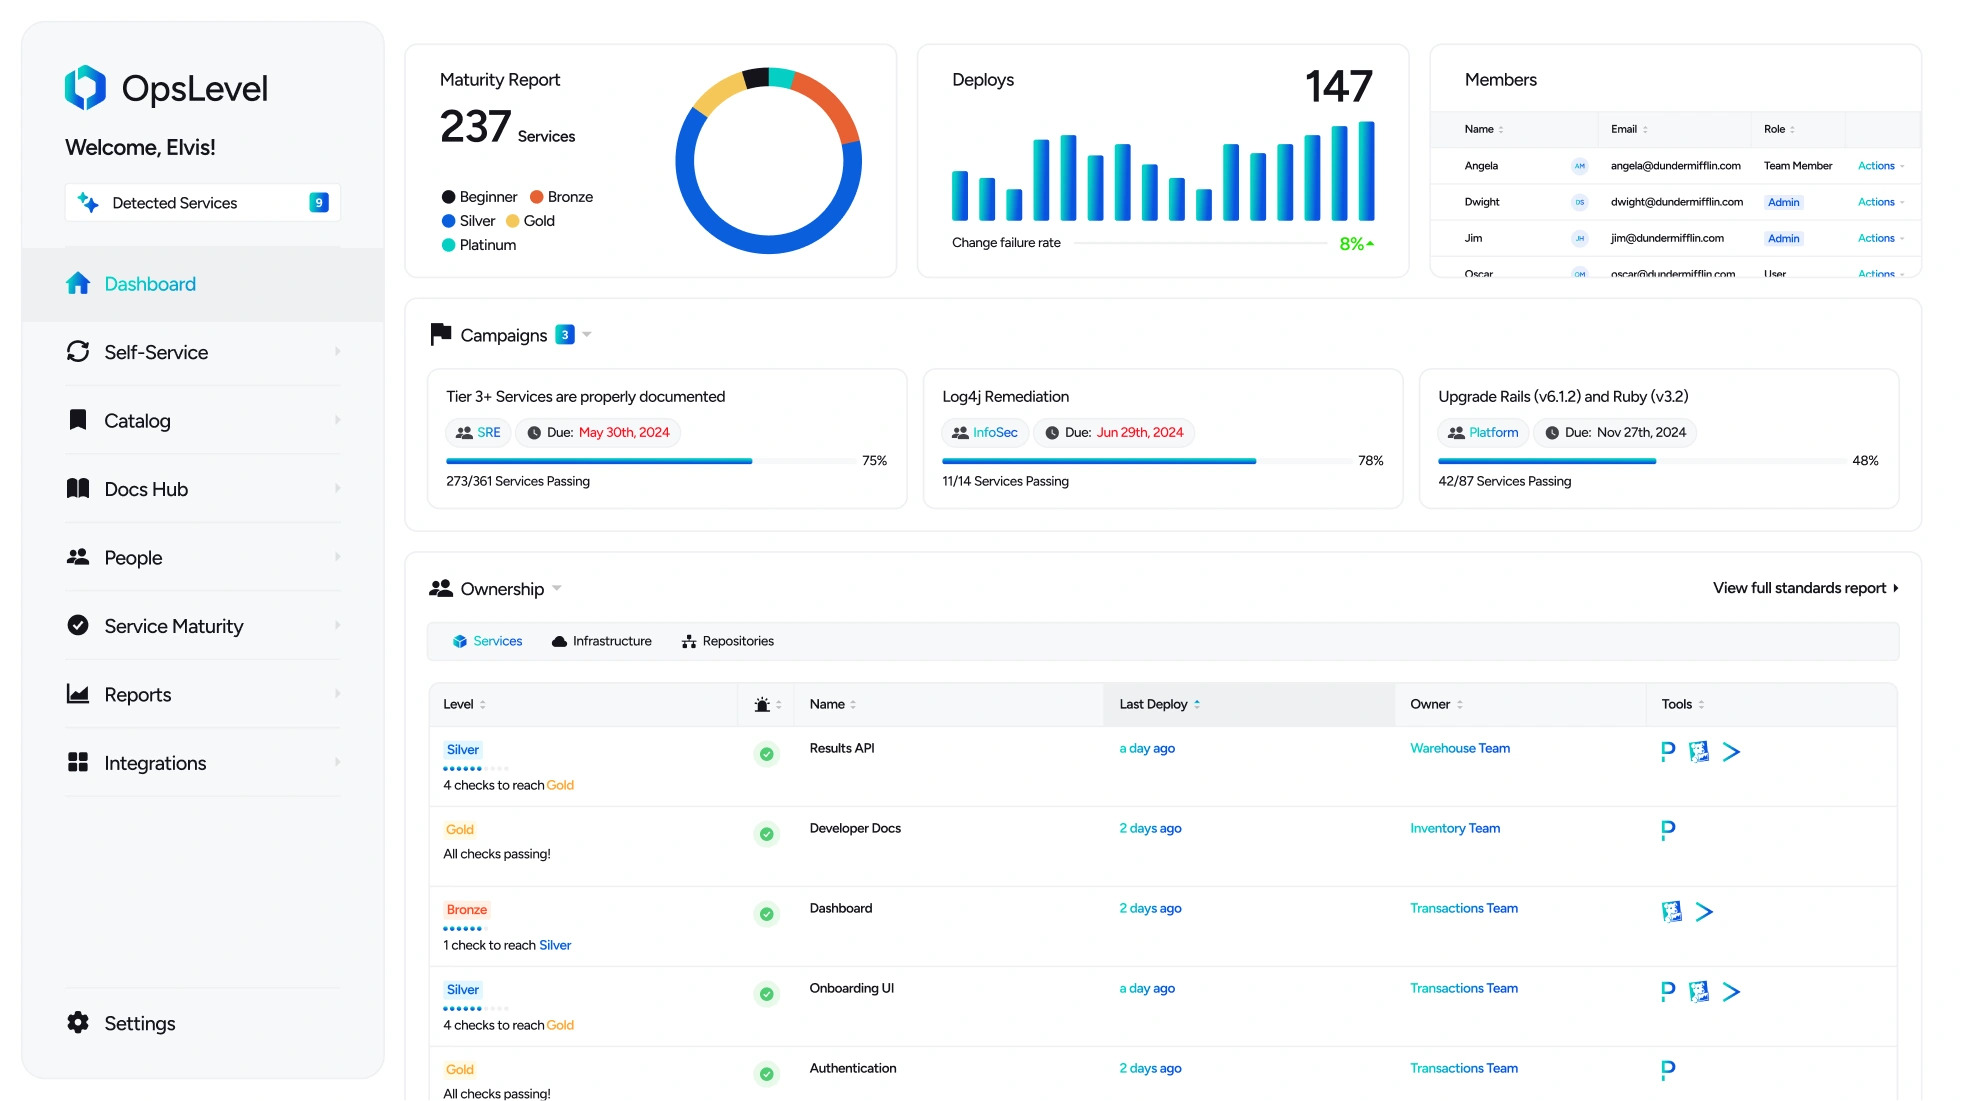Click the Docs Hub book icon

pos(78,488)
